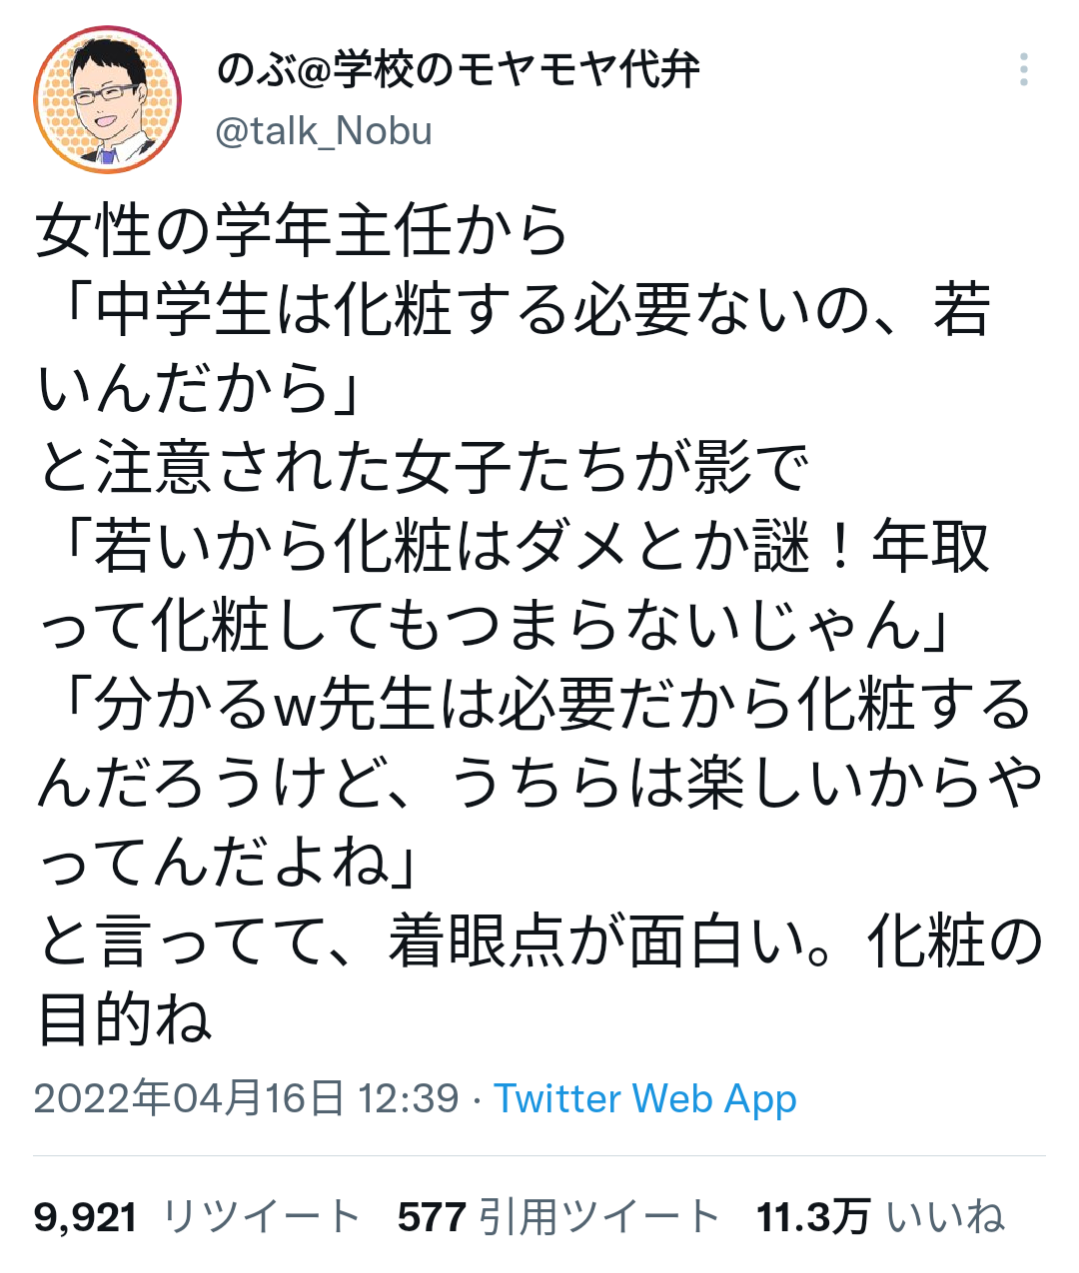Select the line starting 「若いから化粧はダメ
Screen dimensions: 1079x1273
513,547
